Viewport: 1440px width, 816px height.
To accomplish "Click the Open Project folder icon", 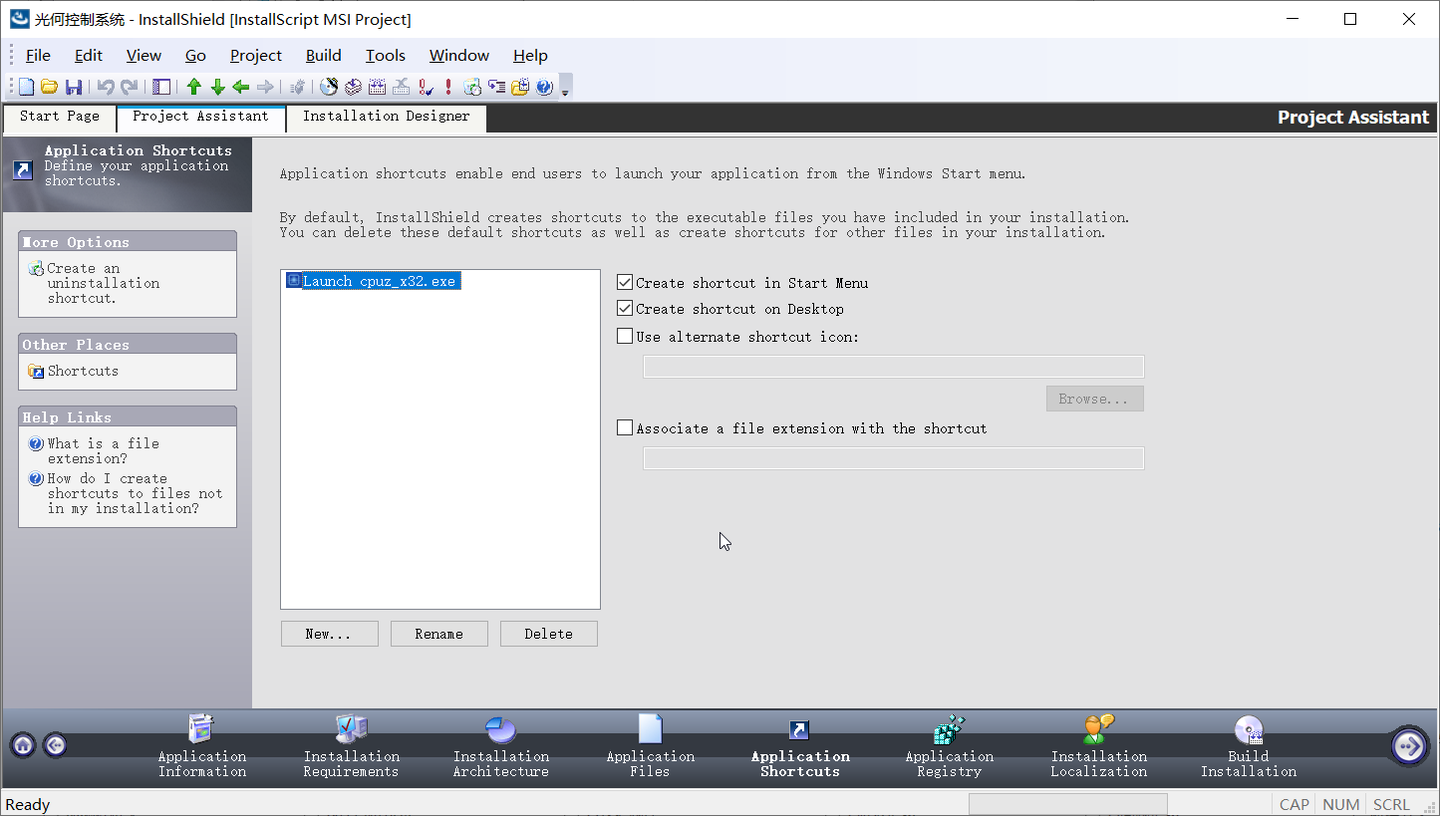I will click(x=49, y=87).
